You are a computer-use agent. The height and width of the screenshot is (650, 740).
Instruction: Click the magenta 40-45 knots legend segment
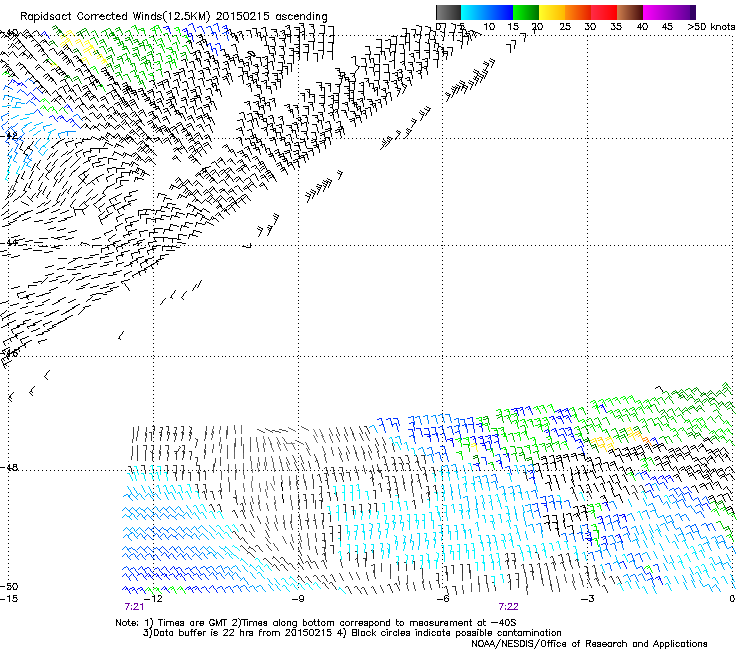(656, 12)
